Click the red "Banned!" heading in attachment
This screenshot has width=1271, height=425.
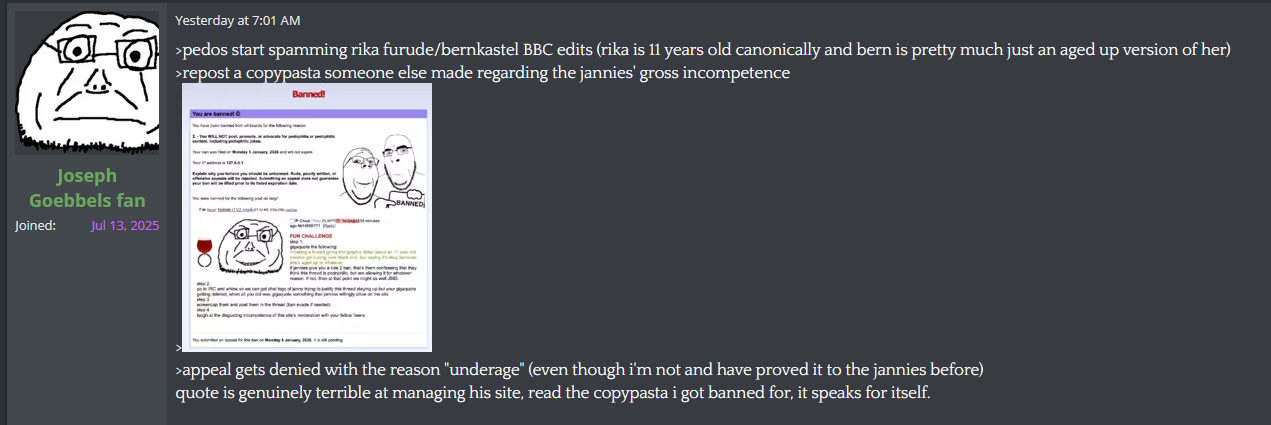point(309,94)
